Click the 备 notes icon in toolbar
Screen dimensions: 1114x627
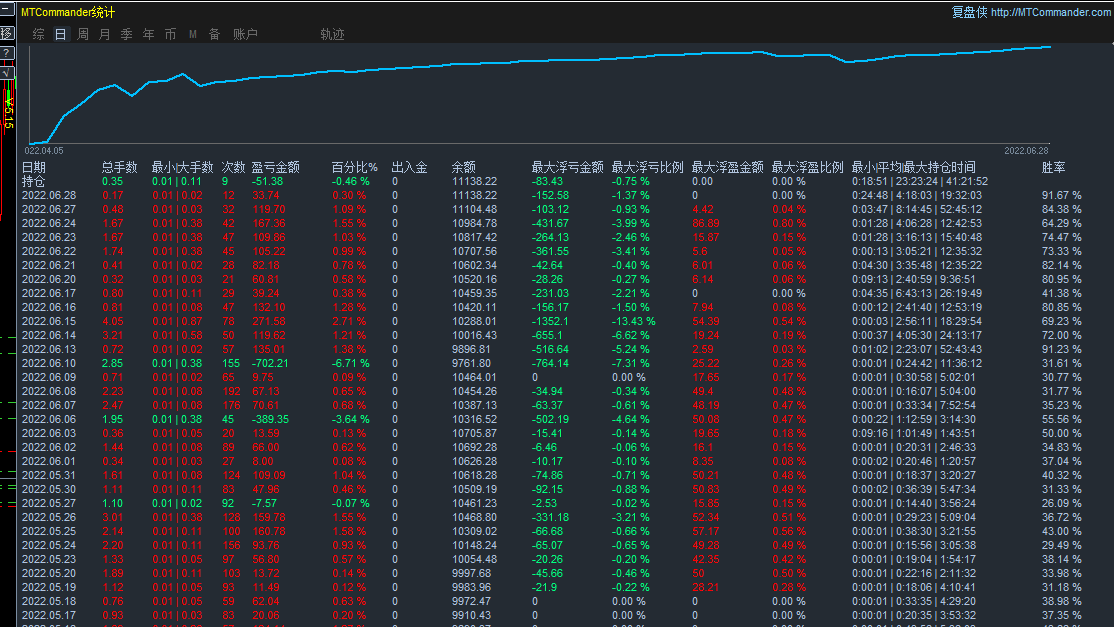214,33
